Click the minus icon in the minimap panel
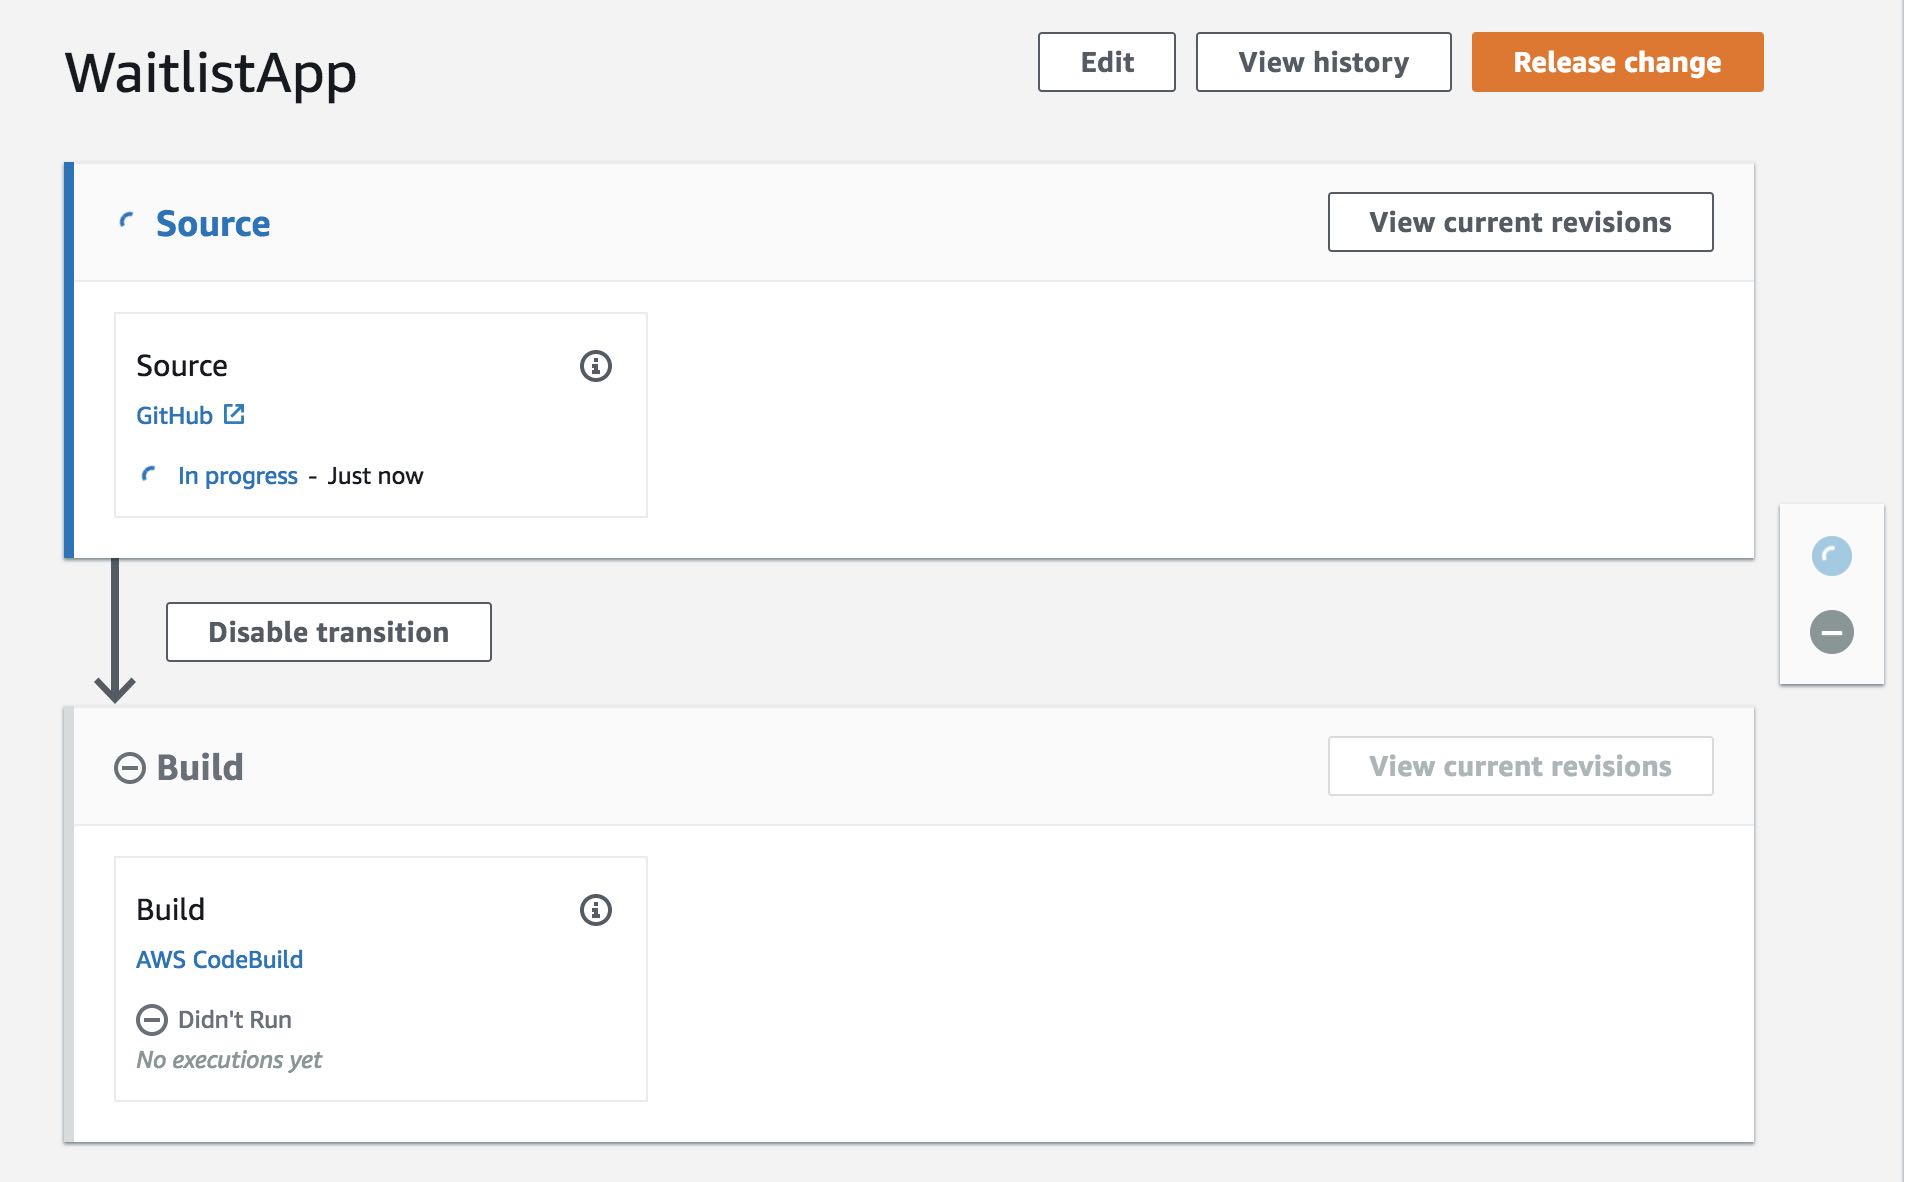Screen dimensions: 1906x1182 click(x=1832, y=631)
